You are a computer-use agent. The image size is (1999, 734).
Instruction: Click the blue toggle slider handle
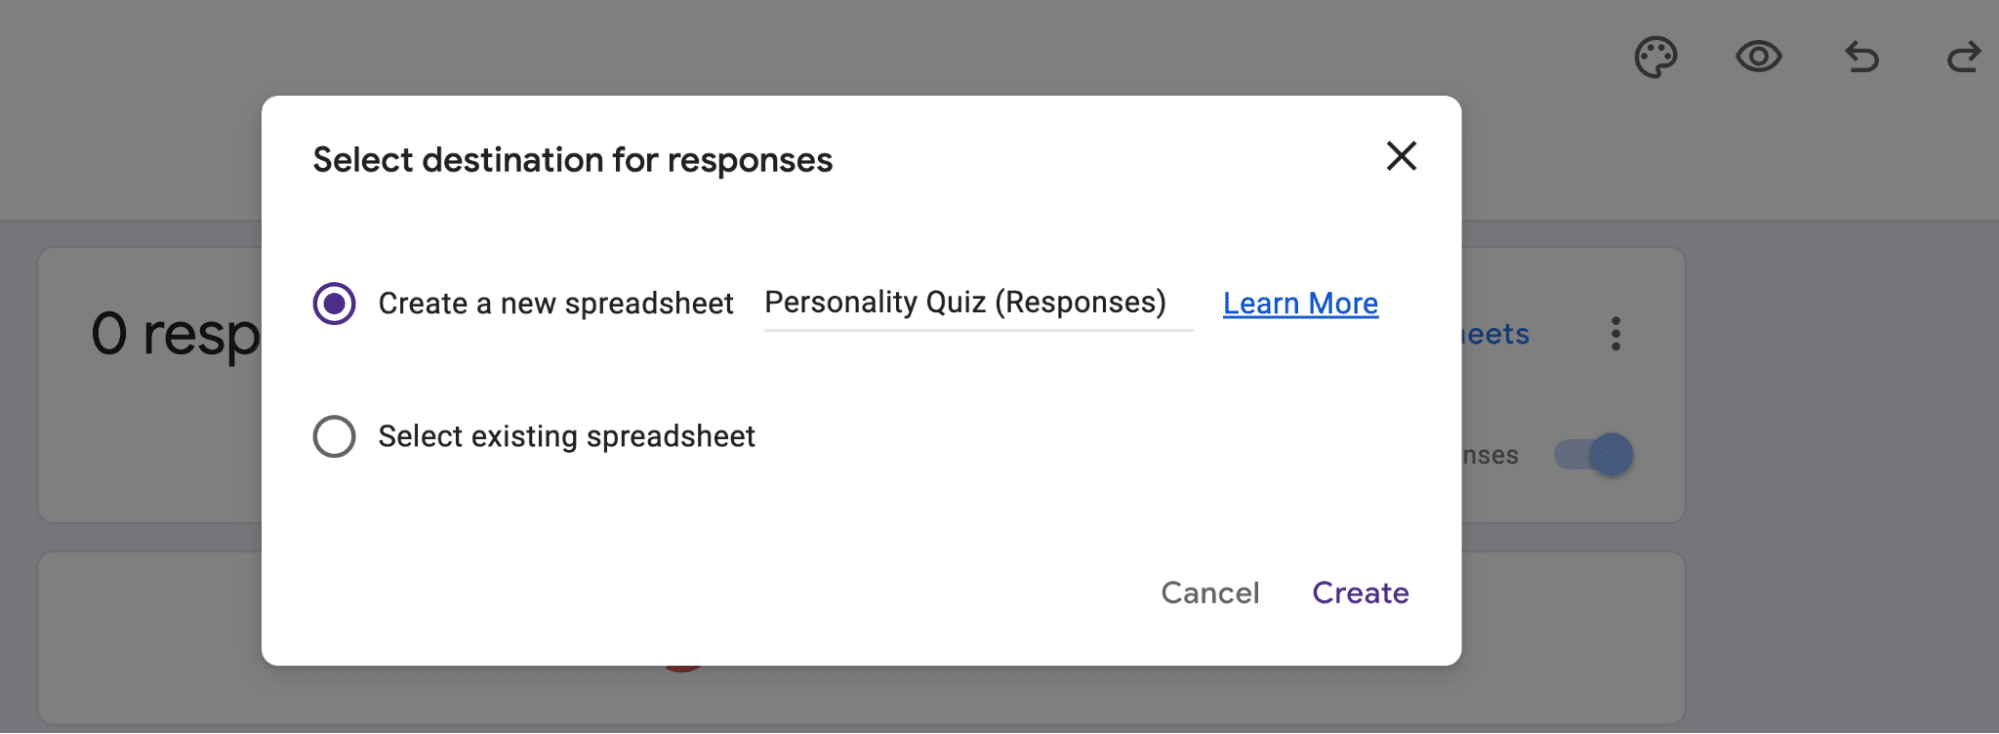(x=1611, y=454)
